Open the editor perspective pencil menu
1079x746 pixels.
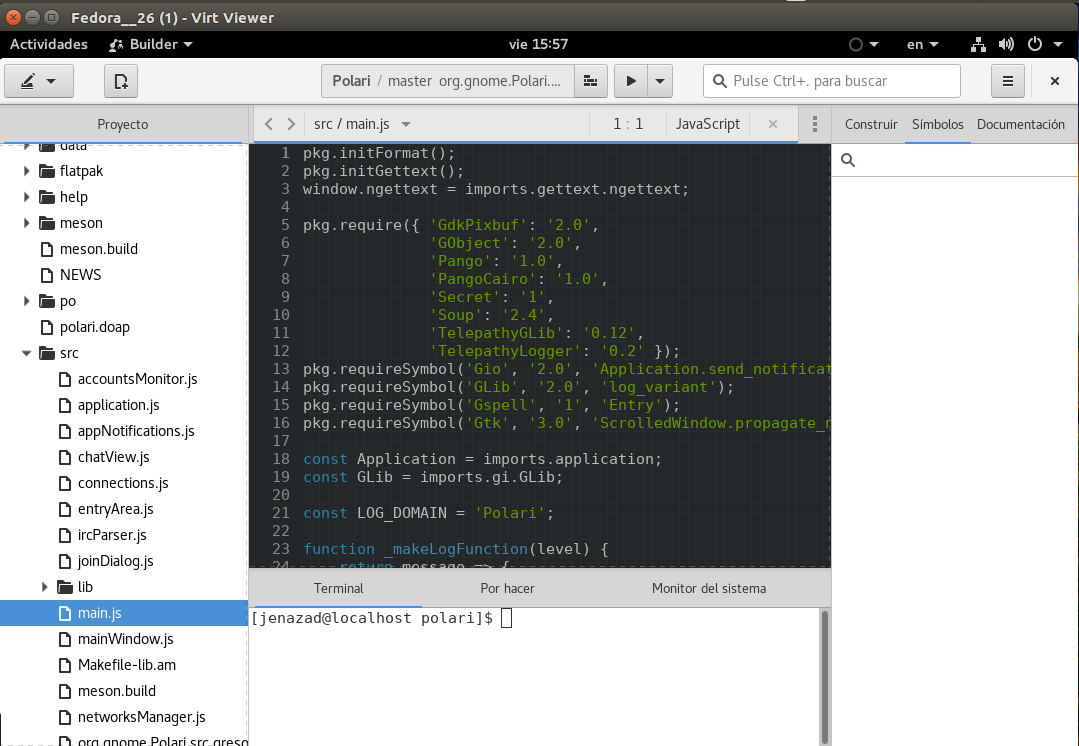[39, 81]
